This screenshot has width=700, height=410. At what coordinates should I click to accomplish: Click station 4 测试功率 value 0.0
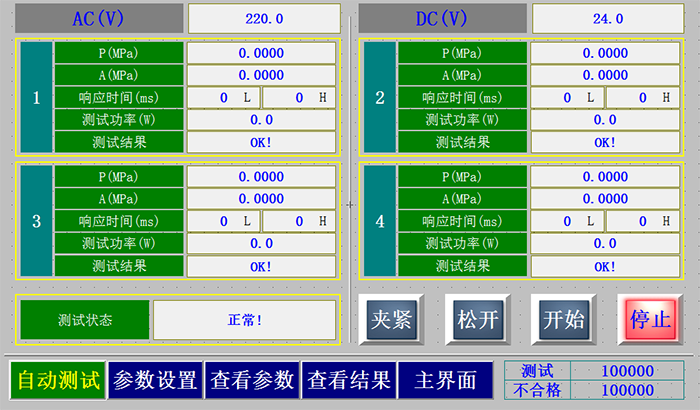pyautogui.click(x=605, y=243)
